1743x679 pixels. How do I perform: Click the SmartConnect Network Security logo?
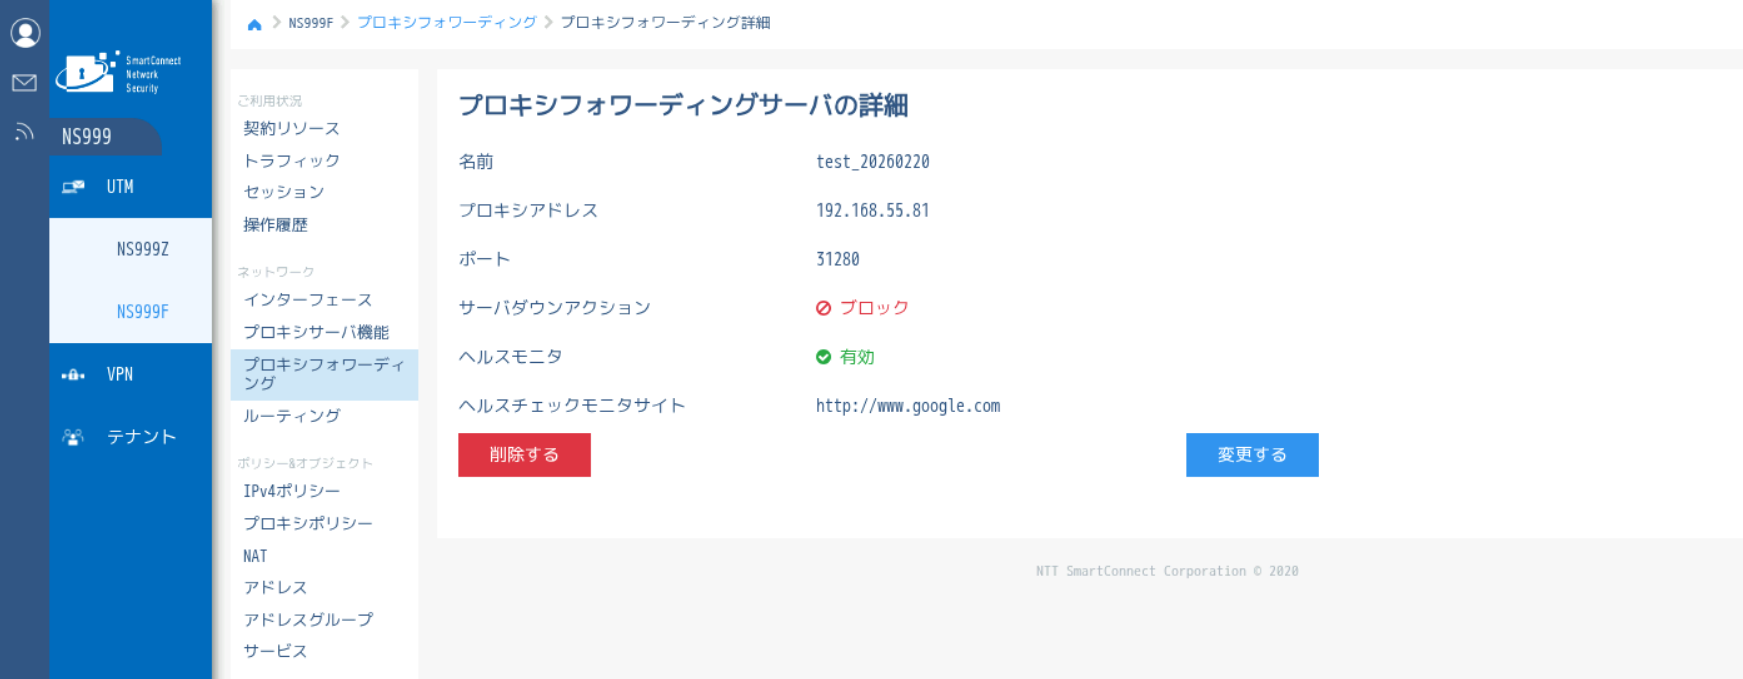pyautogui.click(x=119, y=73)
